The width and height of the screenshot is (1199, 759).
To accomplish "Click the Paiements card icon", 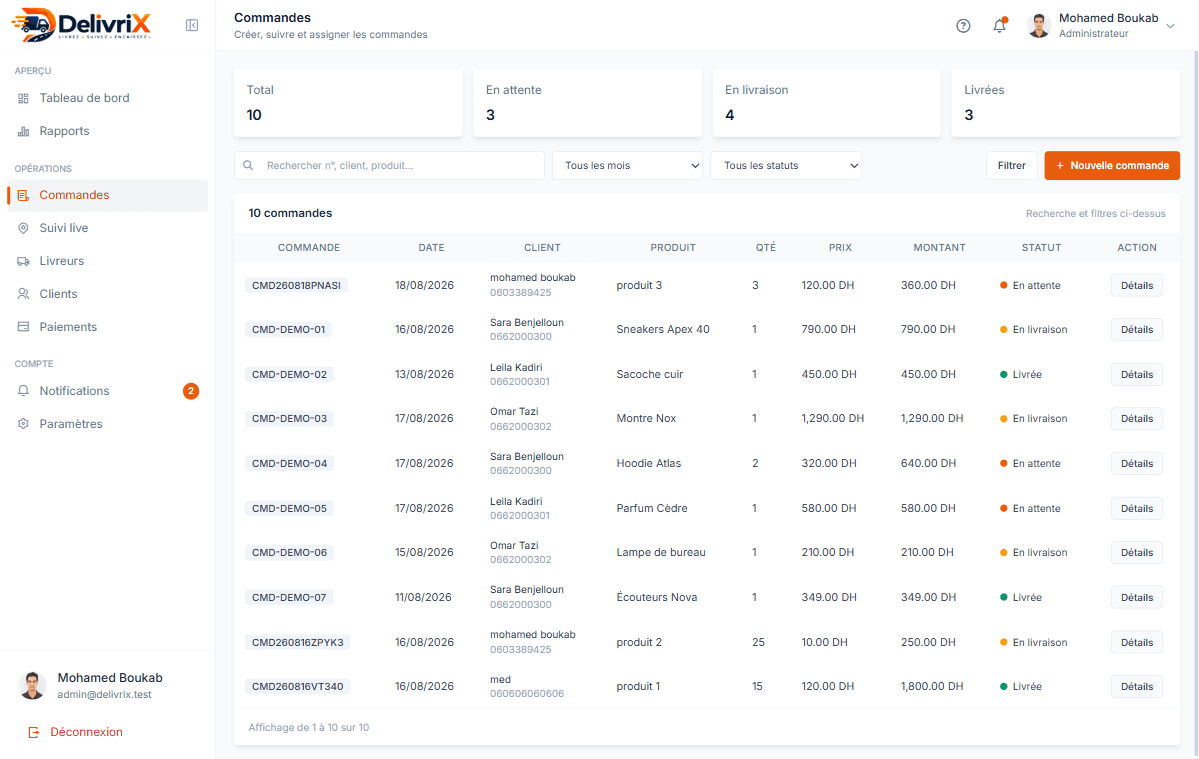I will coord(24,327).
